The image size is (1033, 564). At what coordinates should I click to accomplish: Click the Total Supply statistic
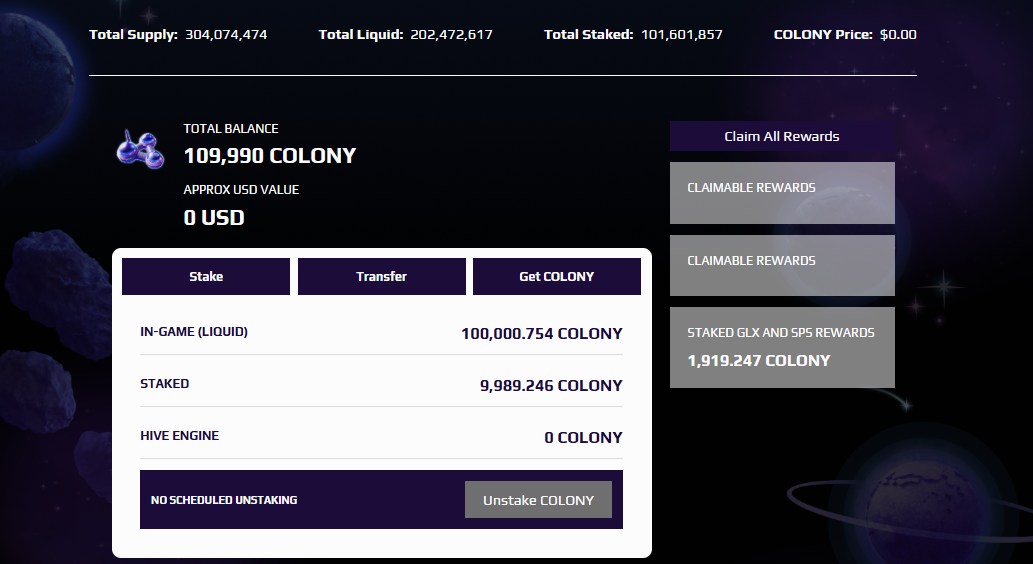click(179, 34)
